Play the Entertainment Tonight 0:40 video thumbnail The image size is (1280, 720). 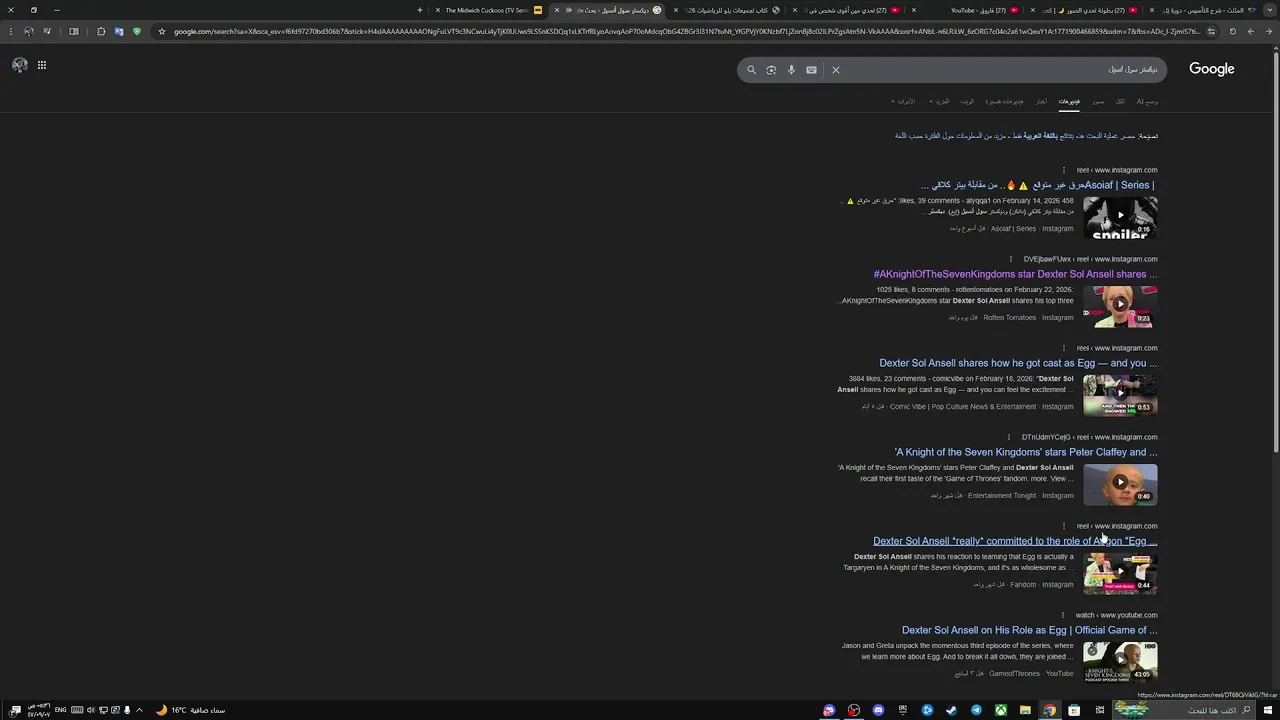pyautogui.click(x=1120, y=483)
